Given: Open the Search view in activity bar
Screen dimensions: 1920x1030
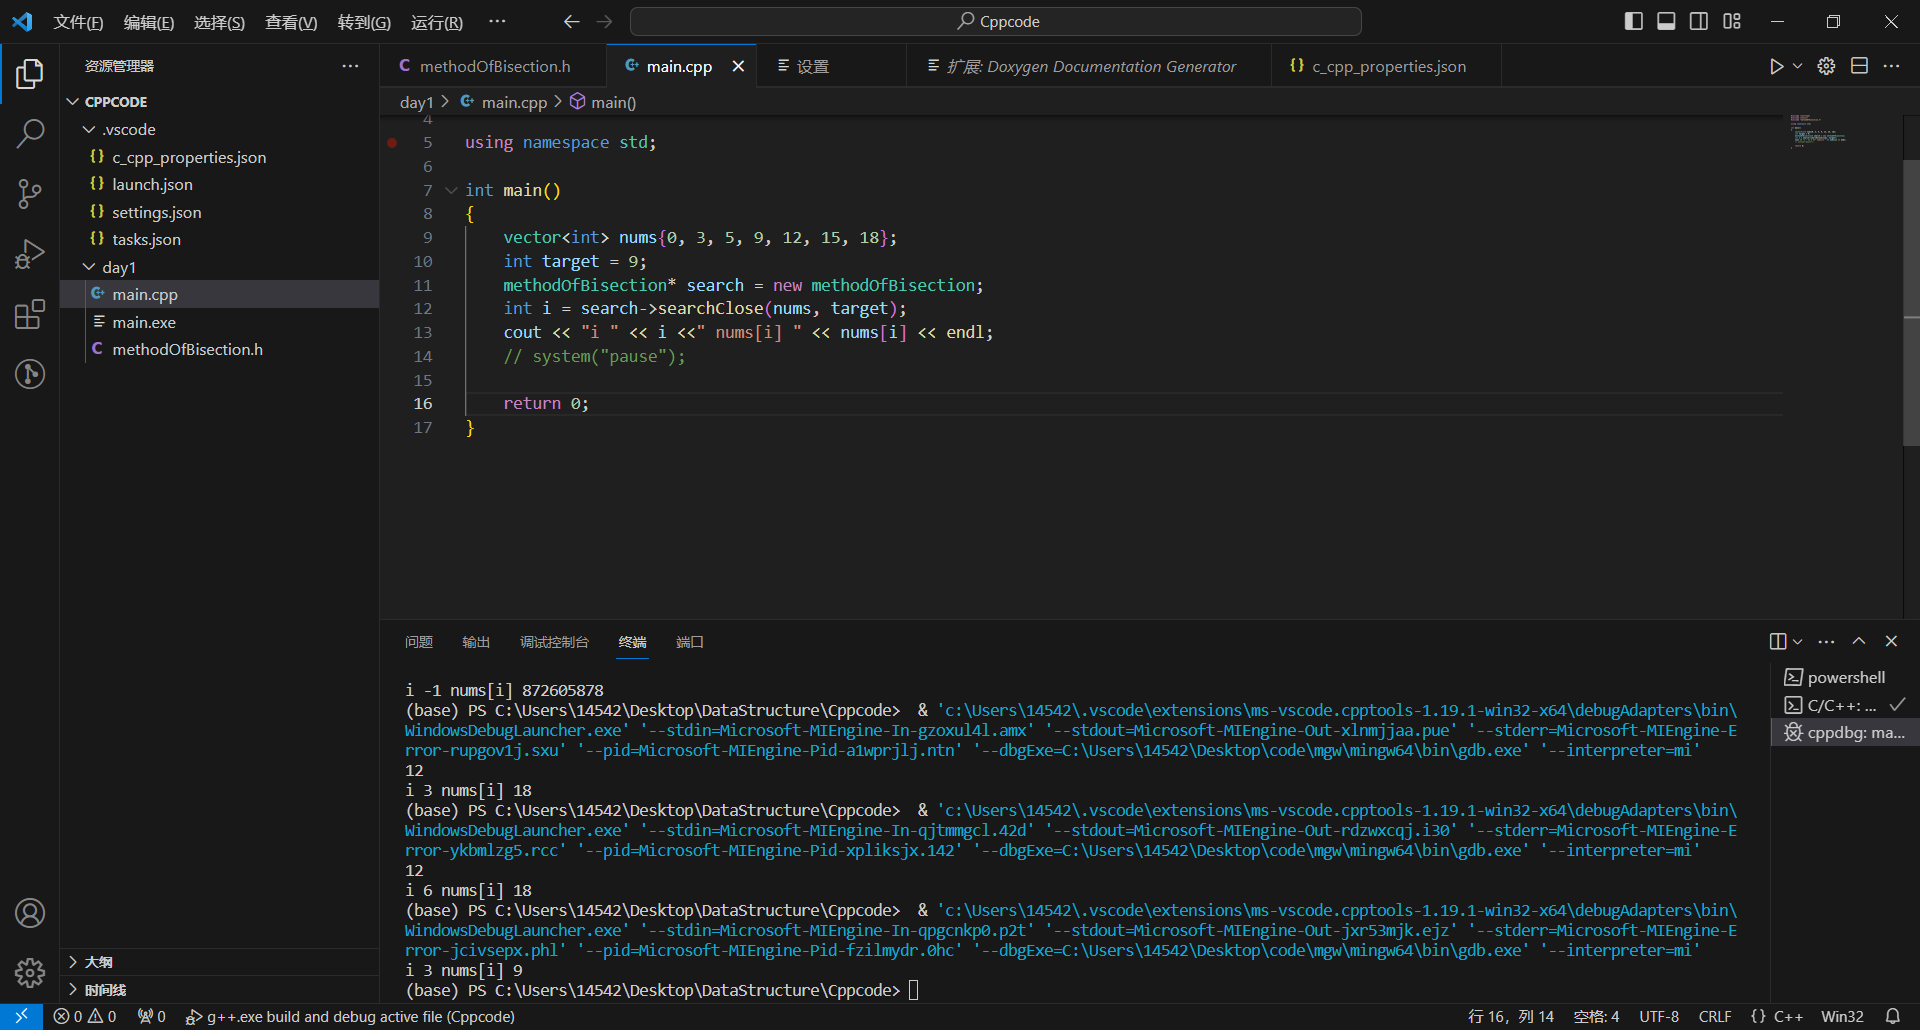Looking at the screenshot, I should pyautogui.click(x=30, y=133).
